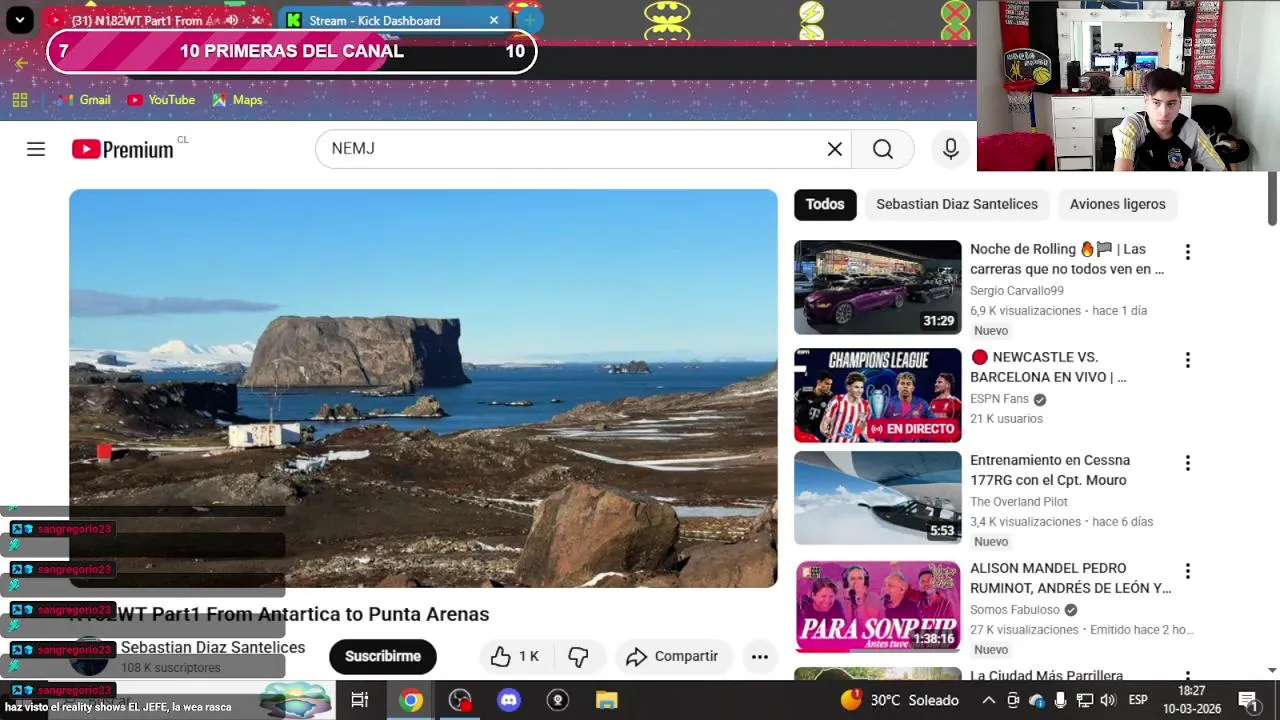1280x720 pixels.
Task: Open options menu for Newcastle vs. Barcelona
Action: [x=1188, y=360]
